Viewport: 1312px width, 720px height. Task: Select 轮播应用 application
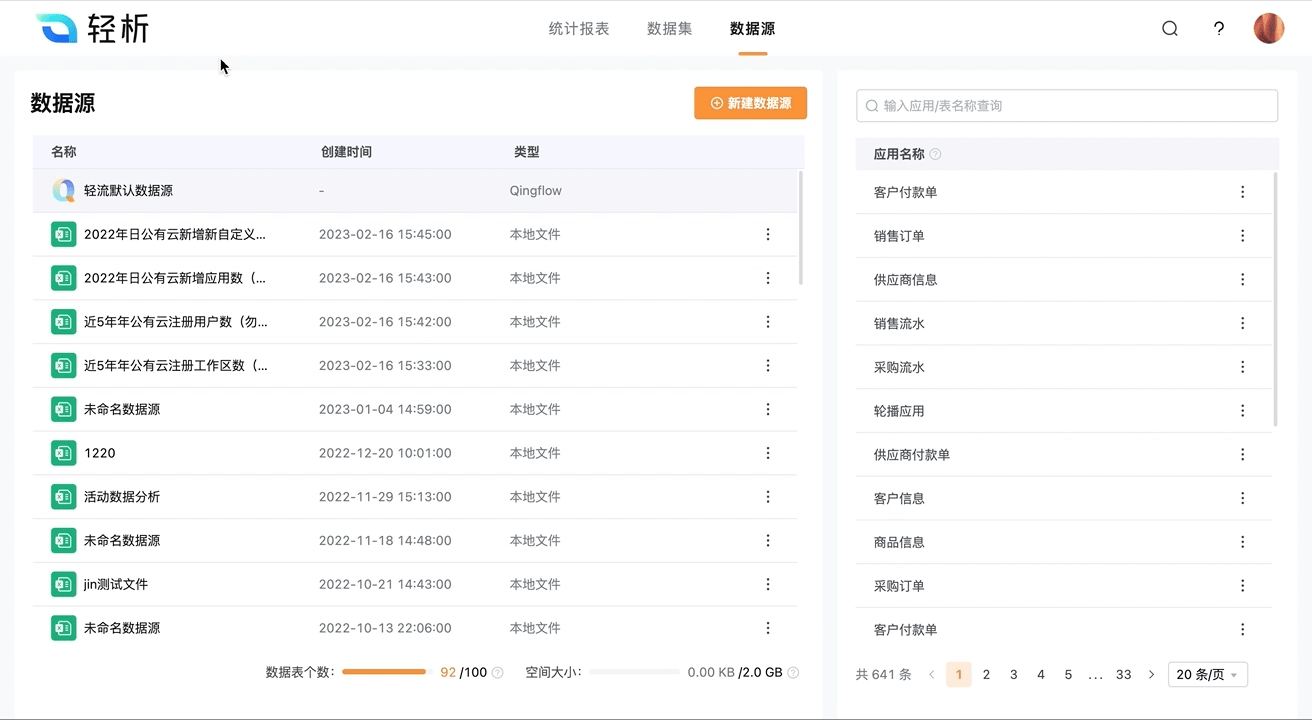point(899,411)
